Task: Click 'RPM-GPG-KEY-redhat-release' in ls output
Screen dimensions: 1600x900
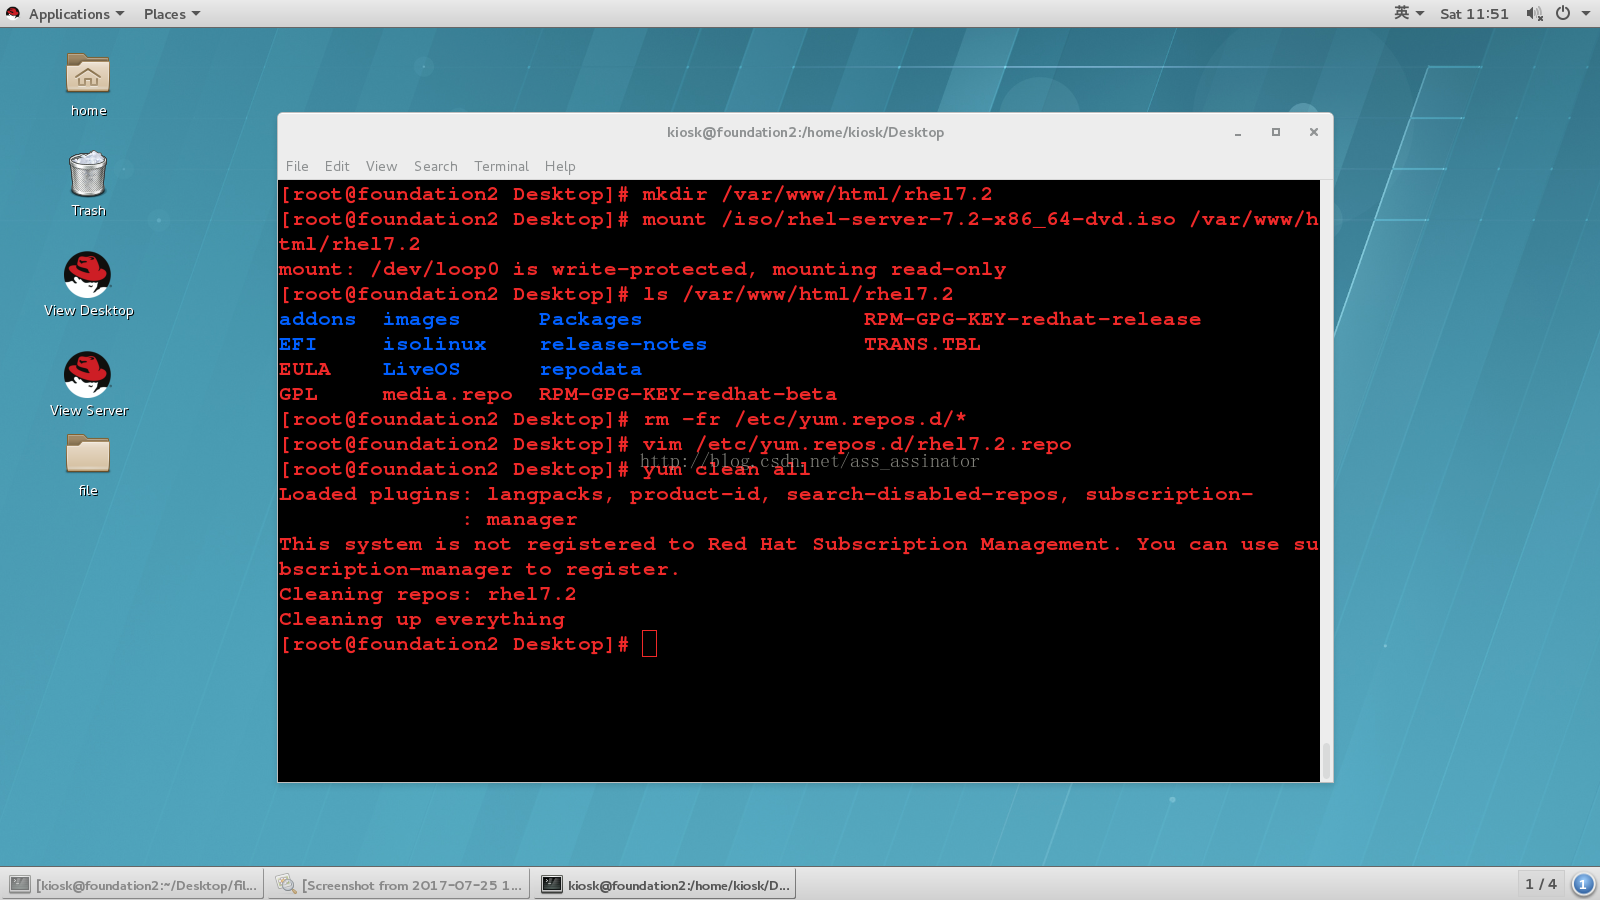Action: click(1032, 319)
